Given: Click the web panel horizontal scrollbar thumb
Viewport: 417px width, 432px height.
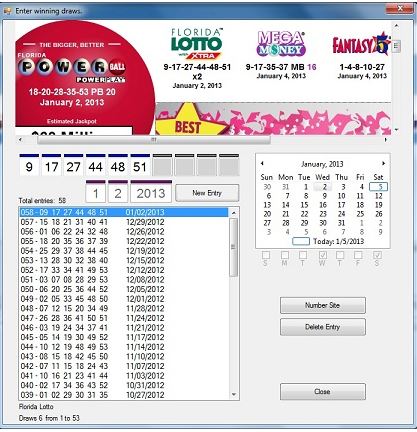Looking at the screenshot, I should coord(154,140).
